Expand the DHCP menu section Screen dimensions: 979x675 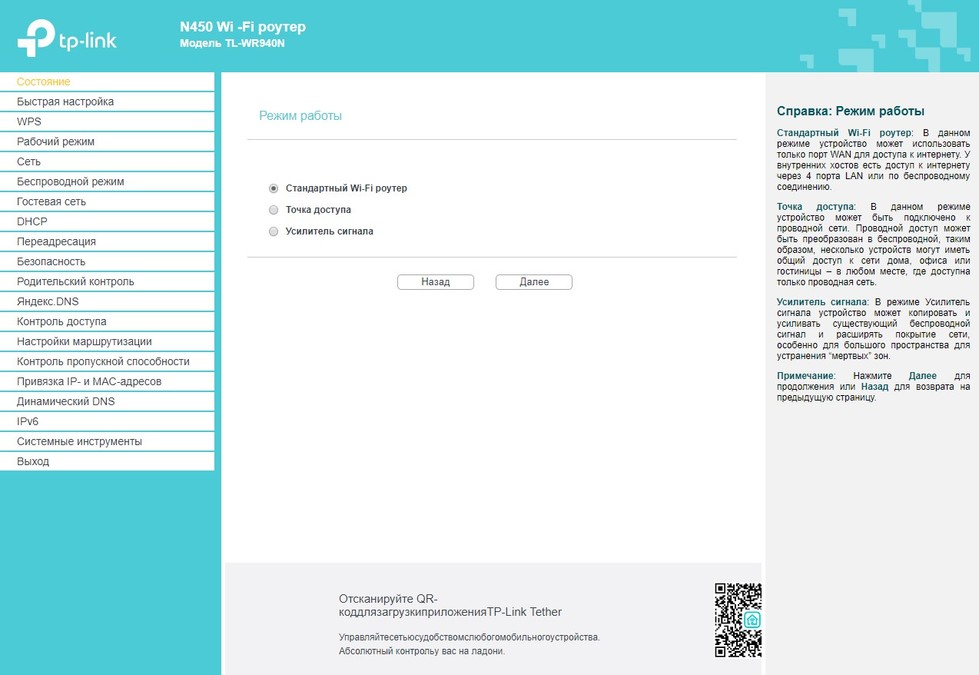click(32, 222)
